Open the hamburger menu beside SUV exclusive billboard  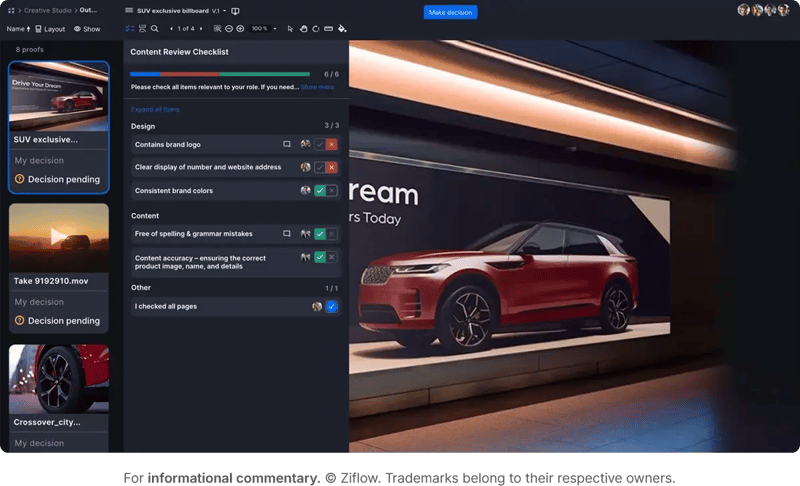(x=129, y=10)
